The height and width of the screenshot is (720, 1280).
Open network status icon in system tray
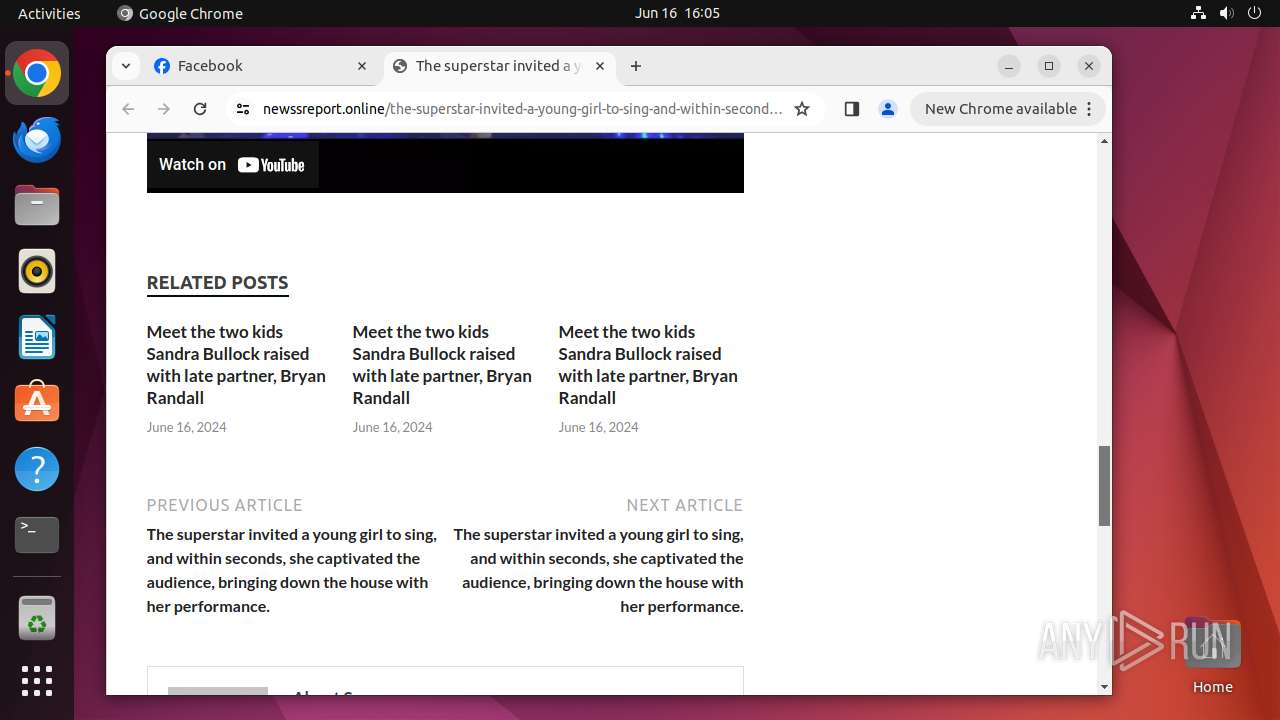(1198, 13)
